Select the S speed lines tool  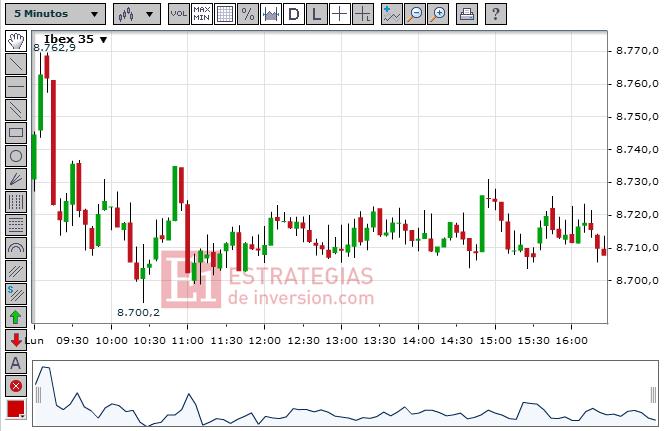[16, 293]
